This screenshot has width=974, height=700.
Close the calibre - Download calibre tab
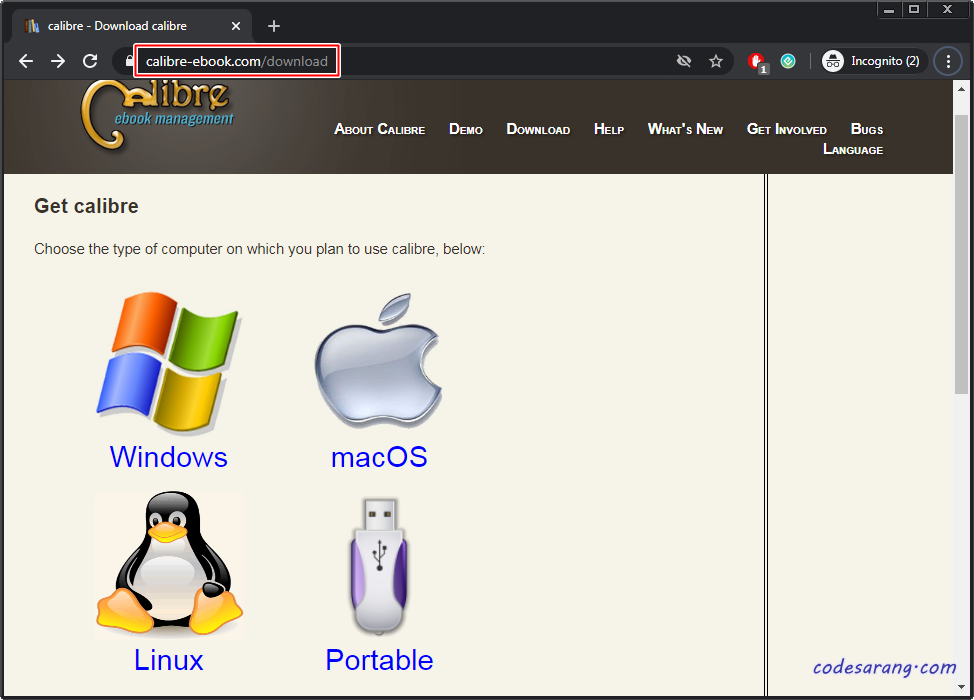click(x=235, y=26)
